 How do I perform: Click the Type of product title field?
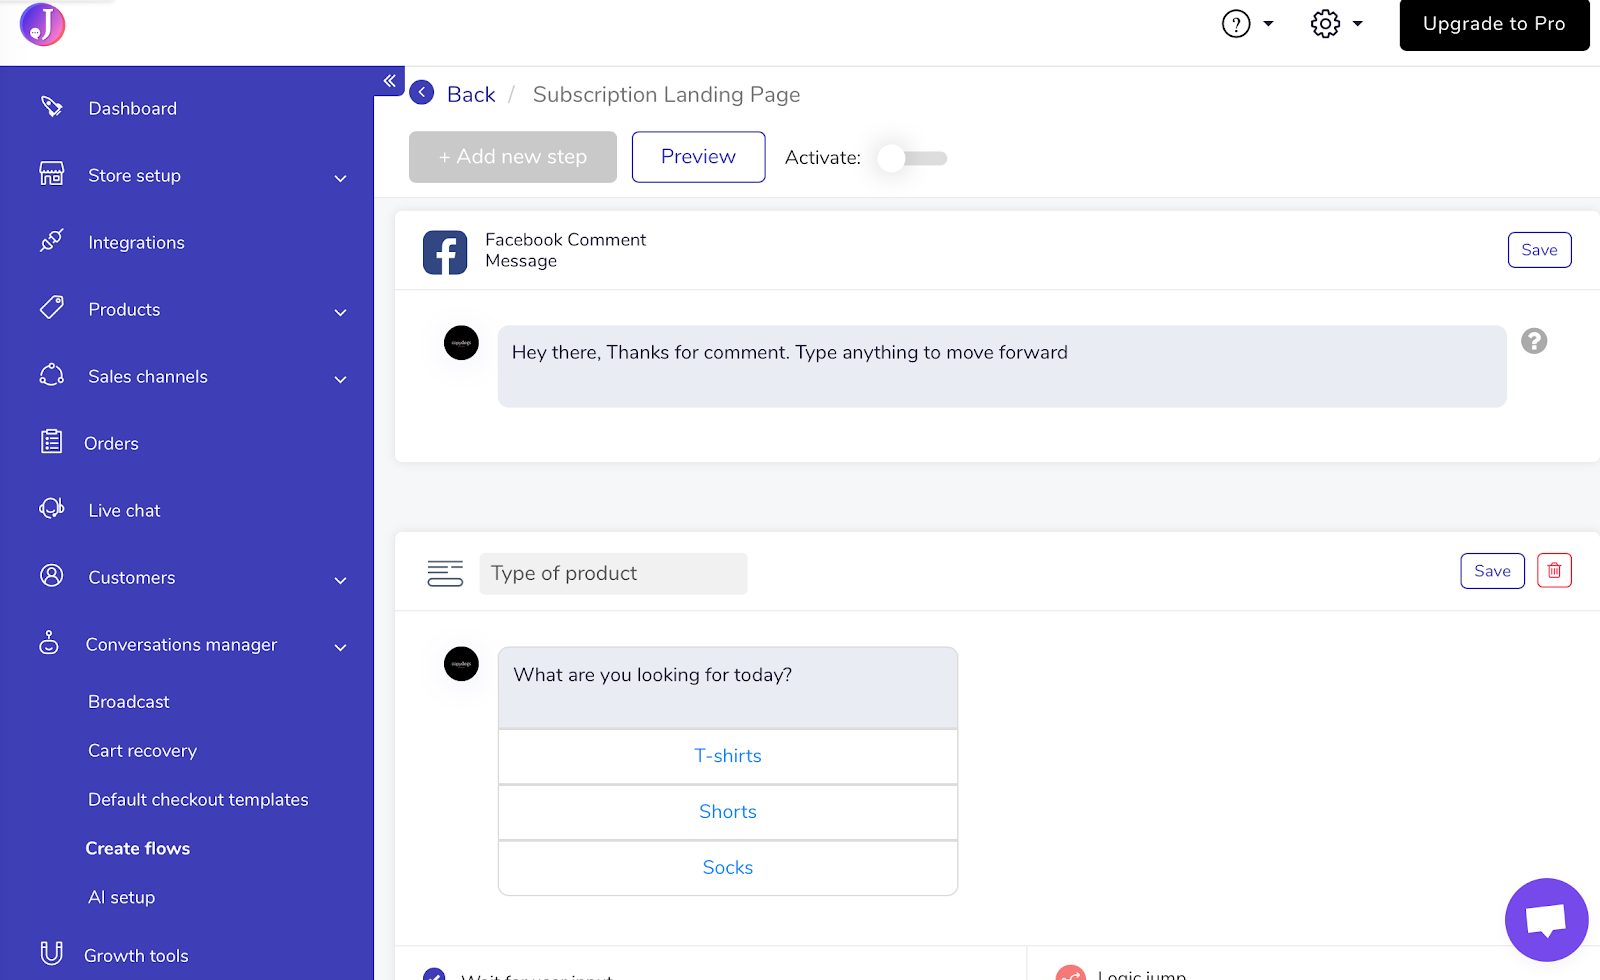pyautogui.click(x=613, y=574)
